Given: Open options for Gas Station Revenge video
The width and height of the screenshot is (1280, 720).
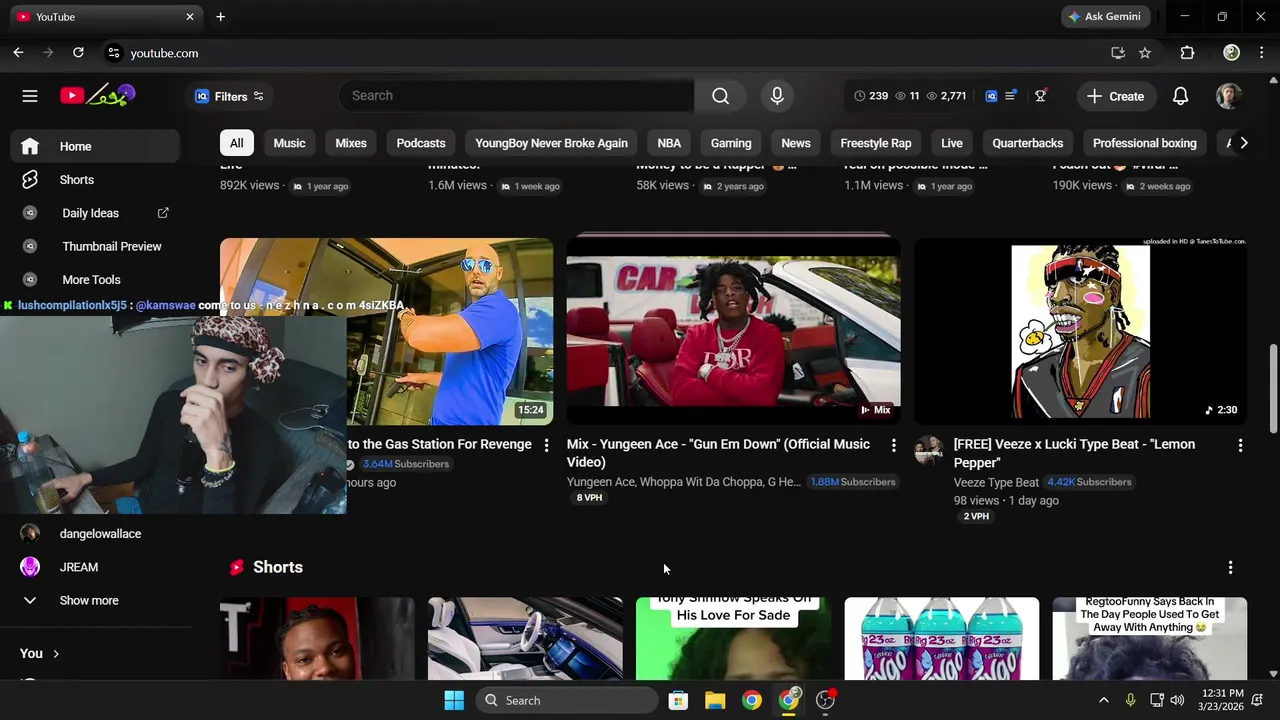Looking at the screenshot, I should tap(546, 445).
